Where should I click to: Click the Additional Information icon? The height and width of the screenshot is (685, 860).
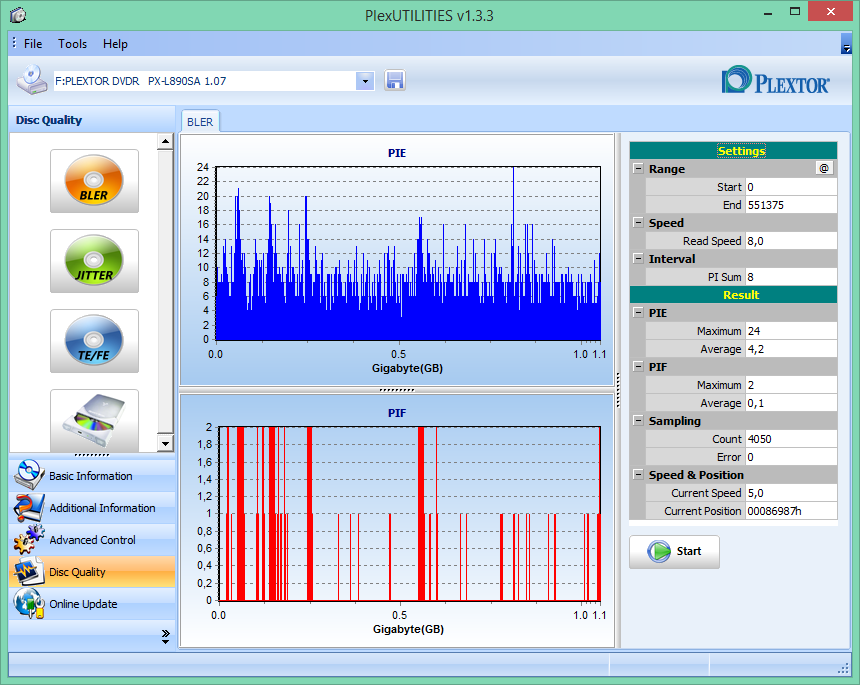[x=29, y=507]
